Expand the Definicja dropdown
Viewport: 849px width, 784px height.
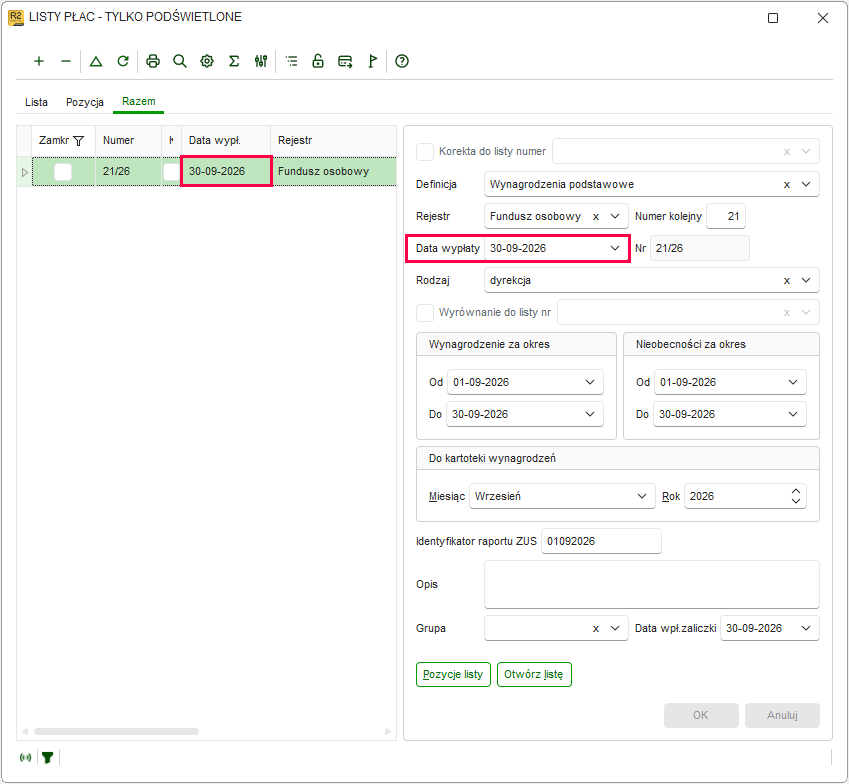point(806,185)
